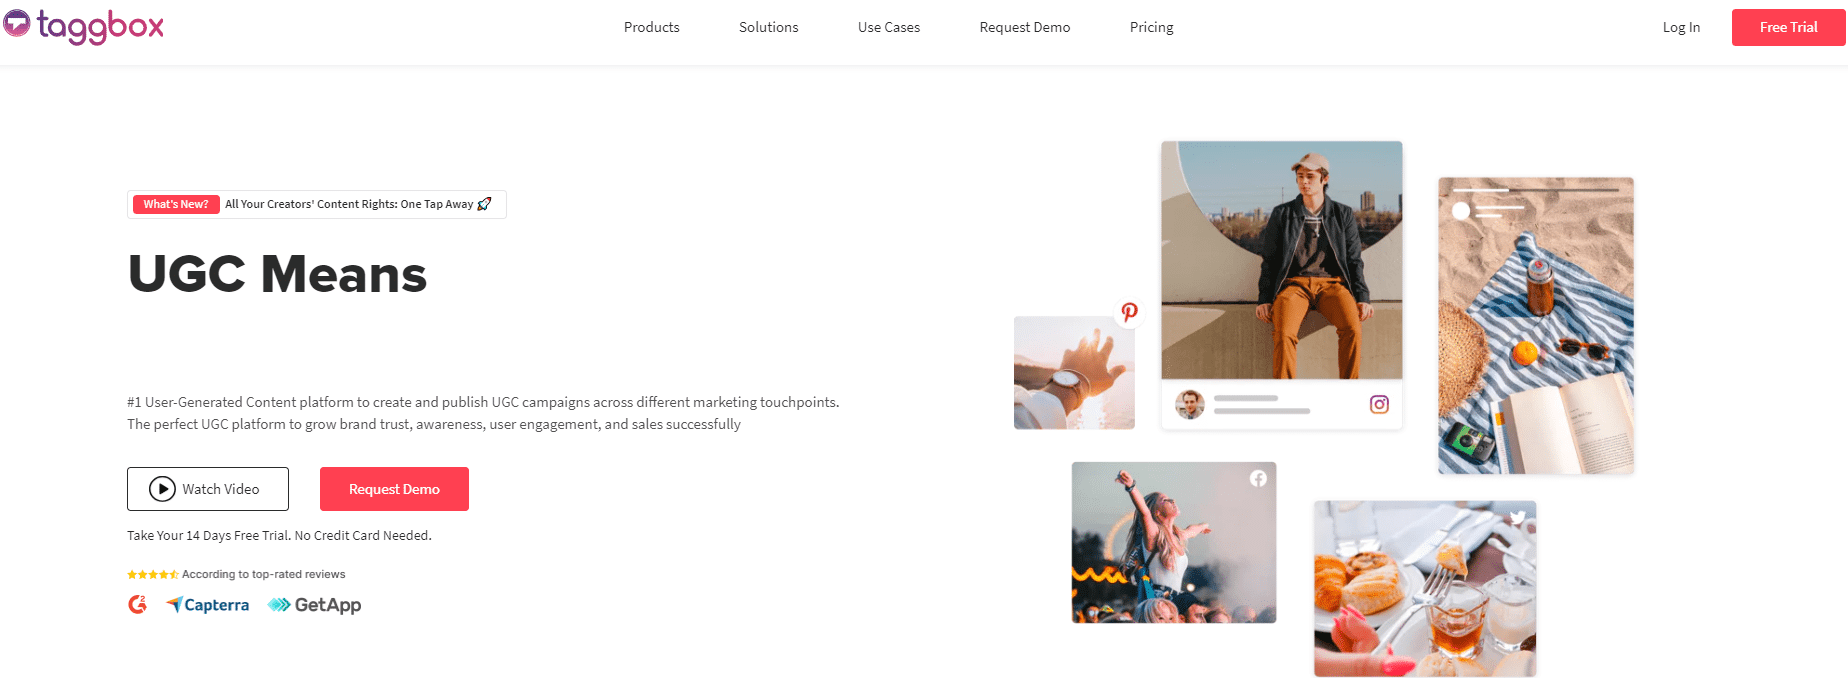Open the beach blanket story thumbnail
Image resolution: width=1848 pixels, height=678 pixels.
pyautogui.click(x=1536, y=326)
